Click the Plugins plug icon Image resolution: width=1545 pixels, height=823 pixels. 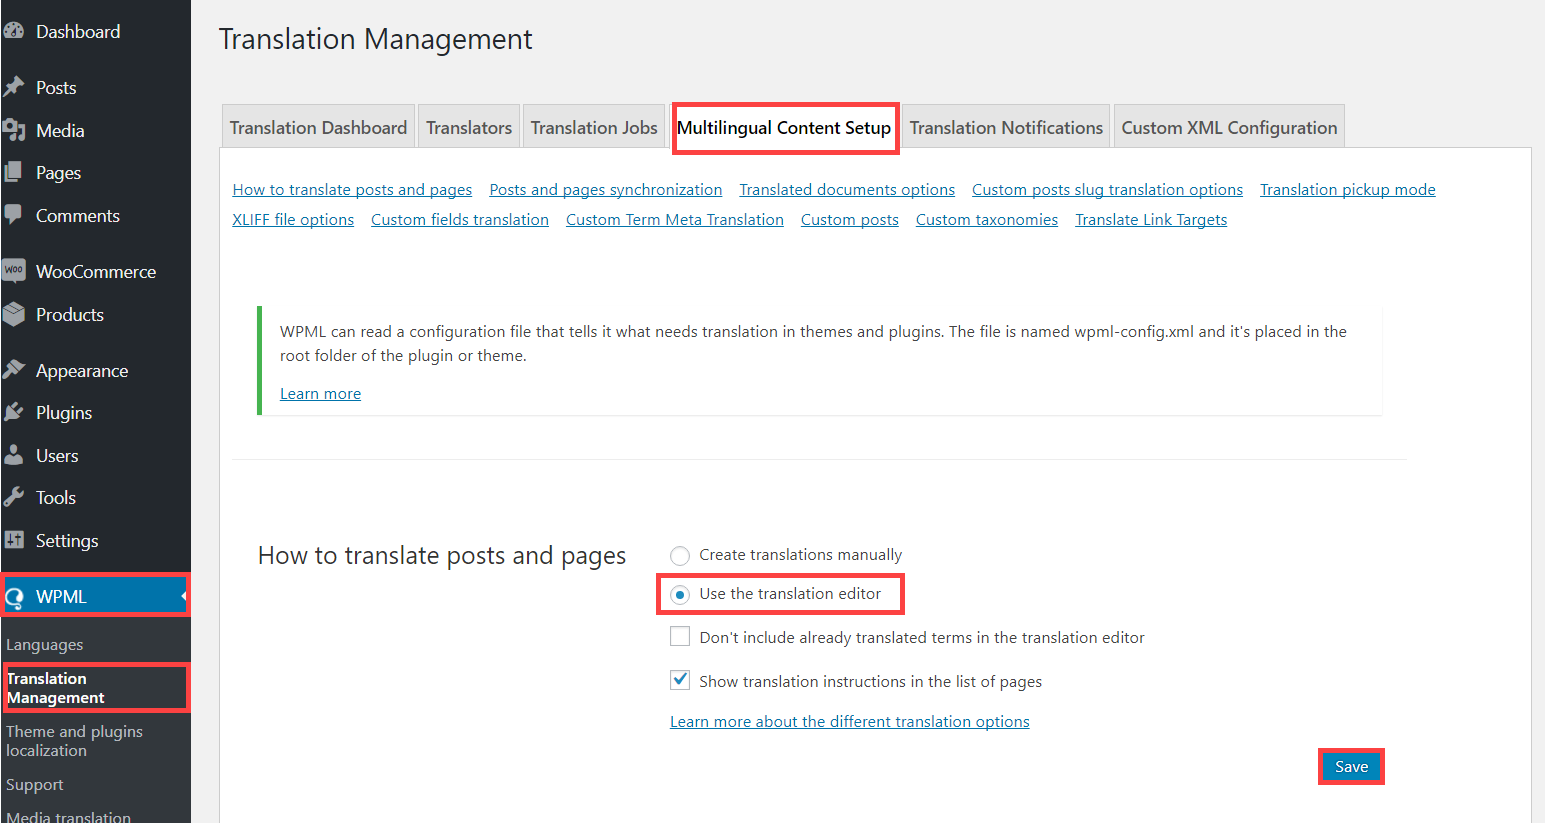point(13,412)
